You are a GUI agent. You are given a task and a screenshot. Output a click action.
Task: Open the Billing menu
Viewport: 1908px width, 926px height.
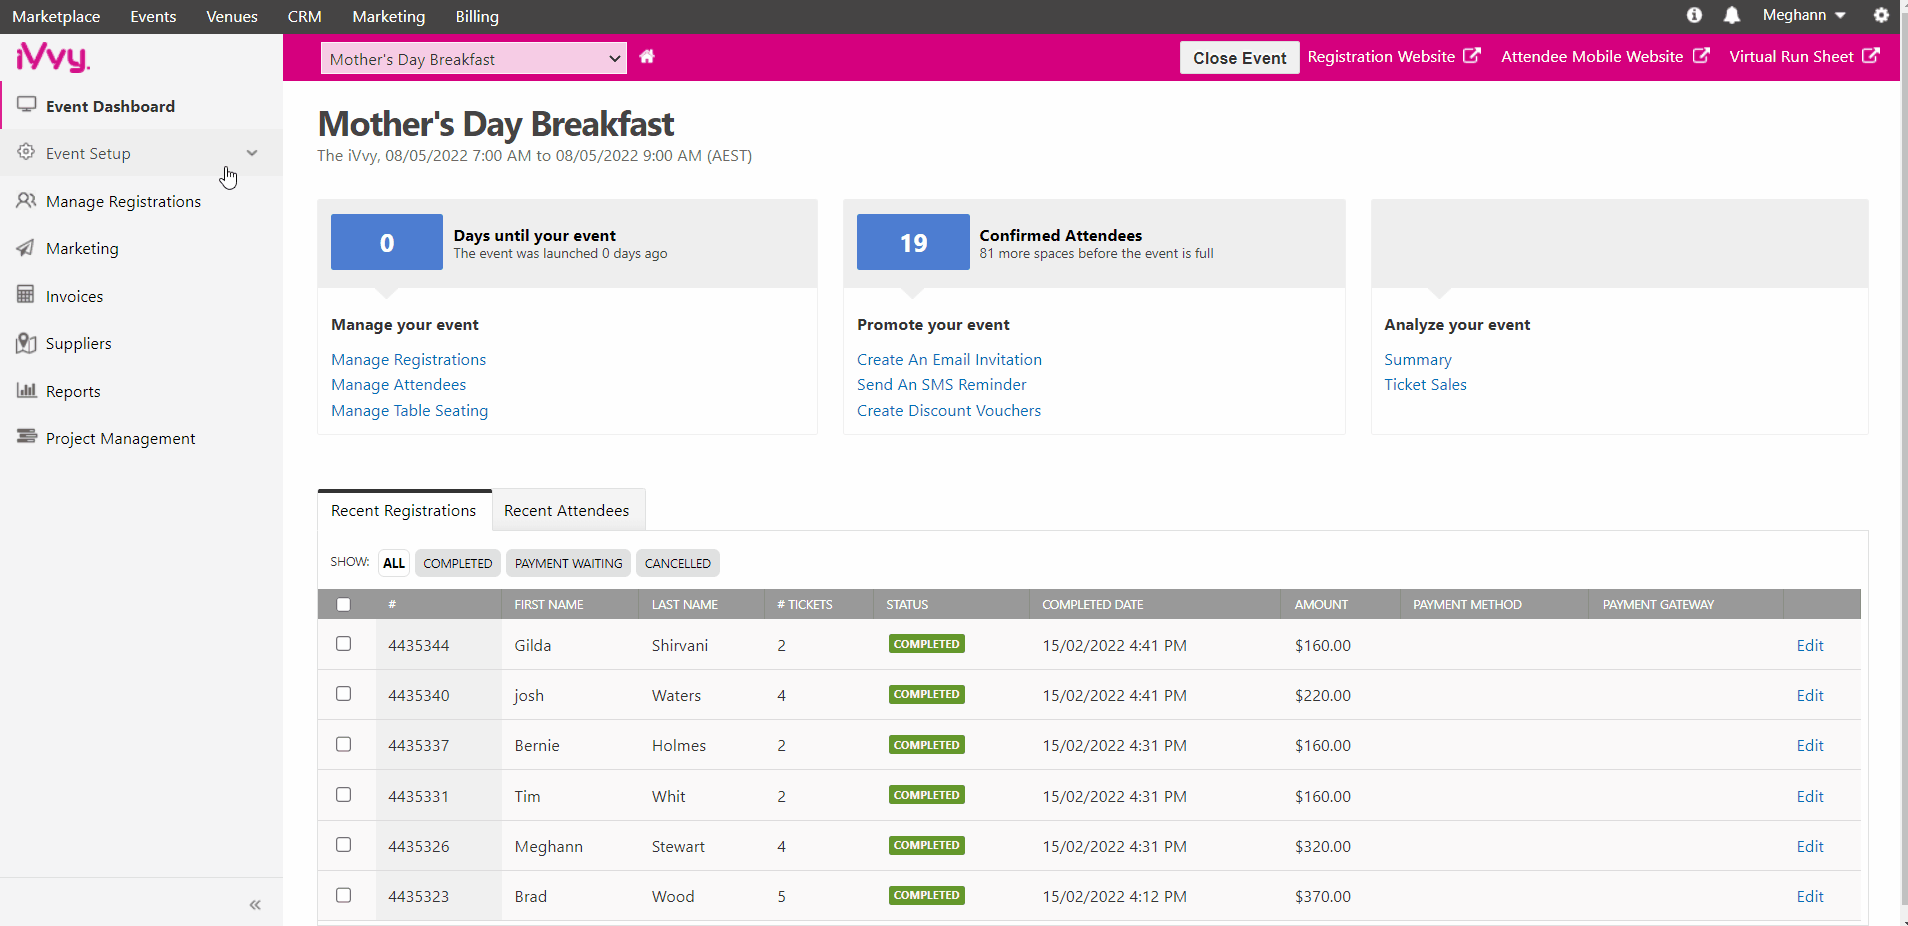(x=477, y=16)
